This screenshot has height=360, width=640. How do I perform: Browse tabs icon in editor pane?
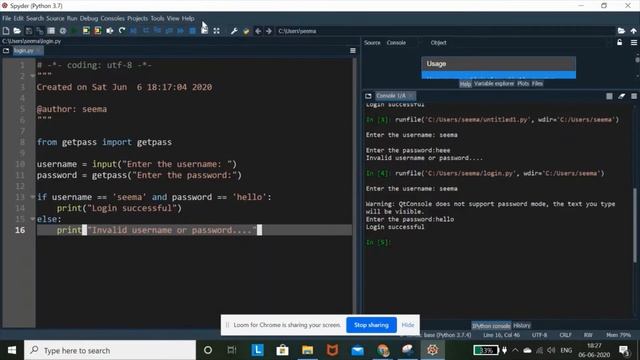(6, 51)
